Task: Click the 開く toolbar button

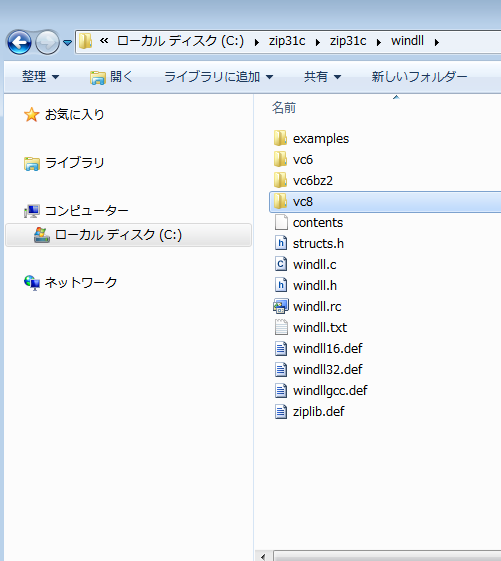Action: tap(111, 77)
